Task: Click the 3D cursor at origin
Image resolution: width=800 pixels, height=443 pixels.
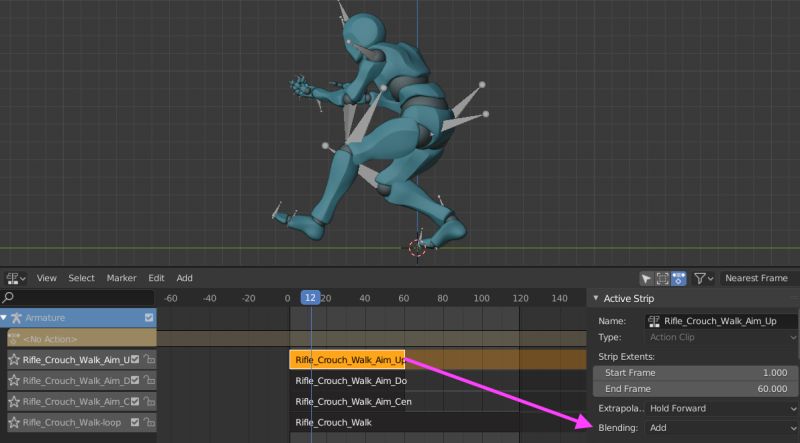Action: pos(417,248)
